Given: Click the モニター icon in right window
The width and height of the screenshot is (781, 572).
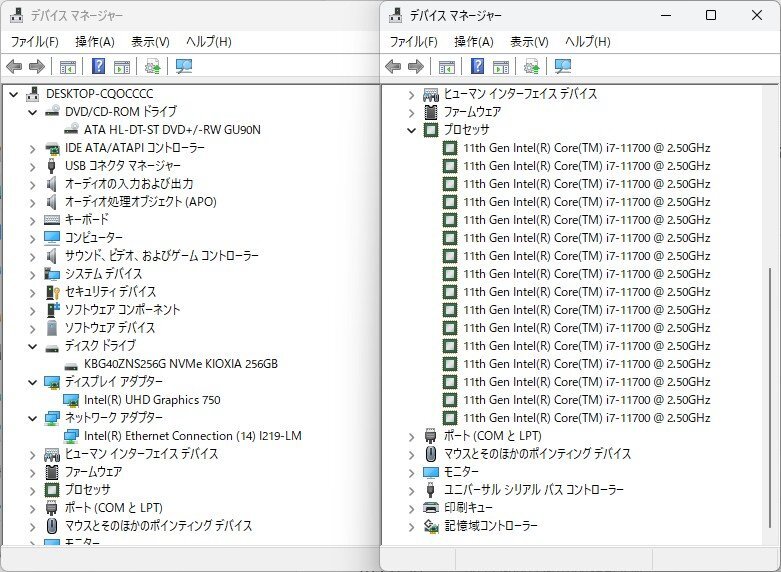Looking at the screenshot, I should tap(431, 471).
